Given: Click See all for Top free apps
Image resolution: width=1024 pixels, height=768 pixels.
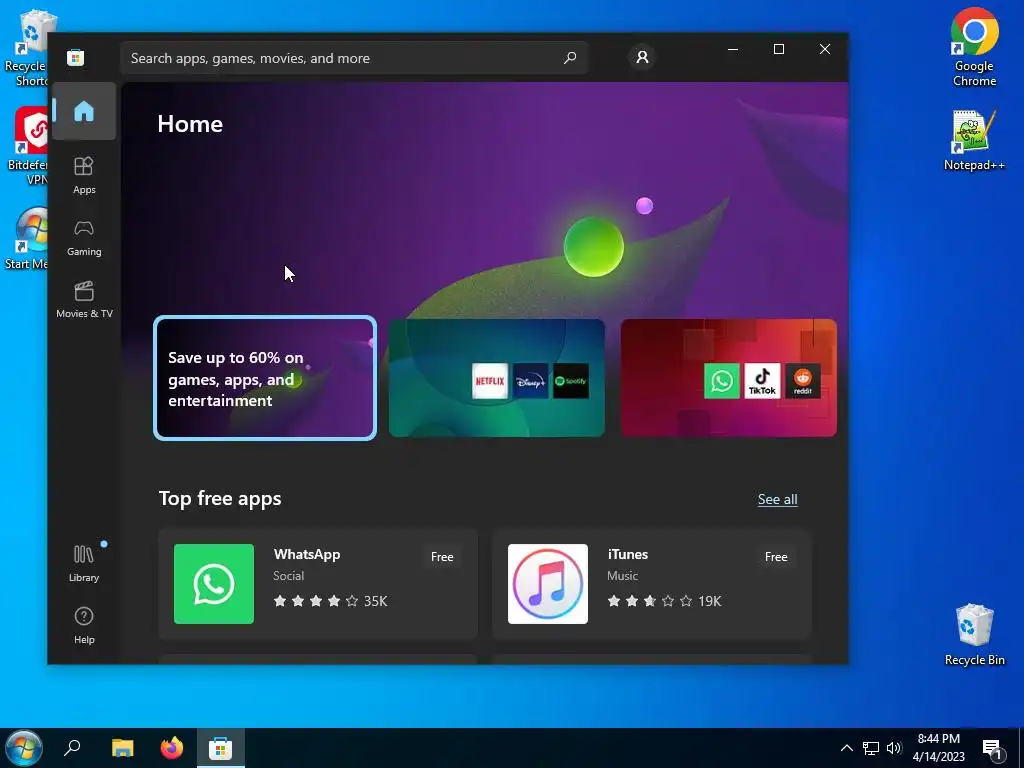Looking at the screenshot, I should pyautogui.click(x=777, y=500).
